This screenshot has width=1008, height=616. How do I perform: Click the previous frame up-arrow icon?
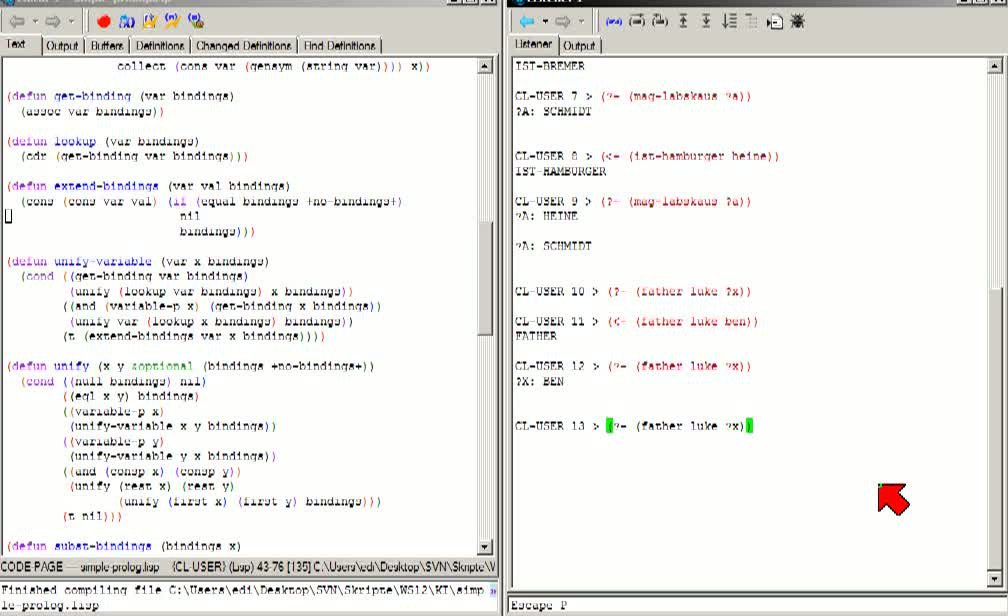(x=683, y=21)
